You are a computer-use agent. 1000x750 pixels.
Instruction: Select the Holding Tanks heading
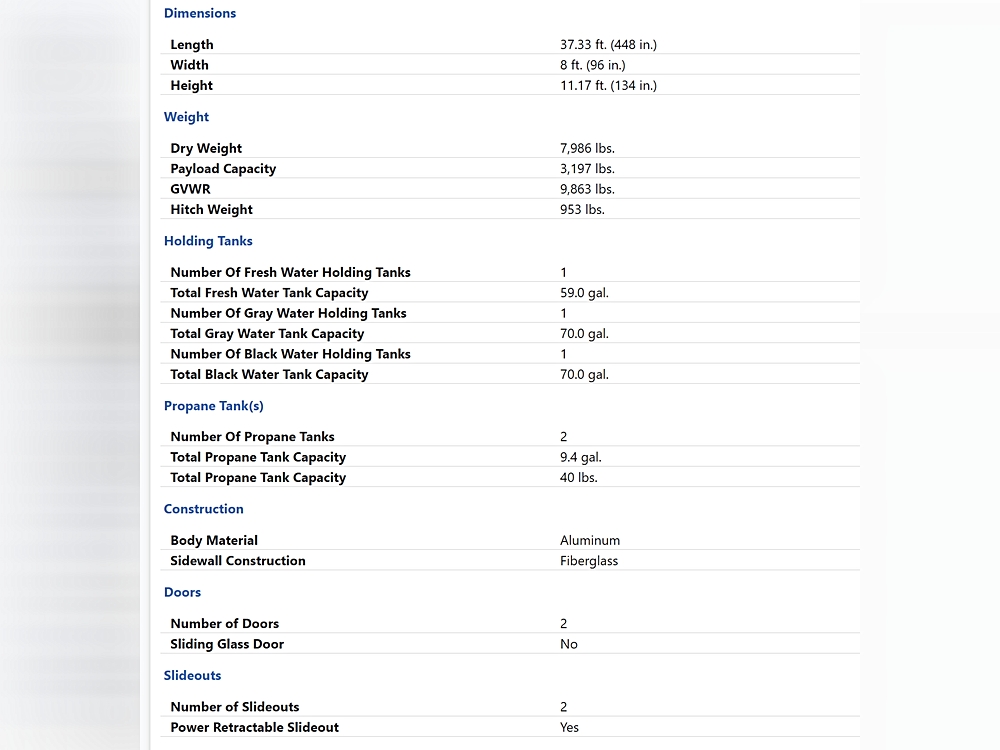208,241
